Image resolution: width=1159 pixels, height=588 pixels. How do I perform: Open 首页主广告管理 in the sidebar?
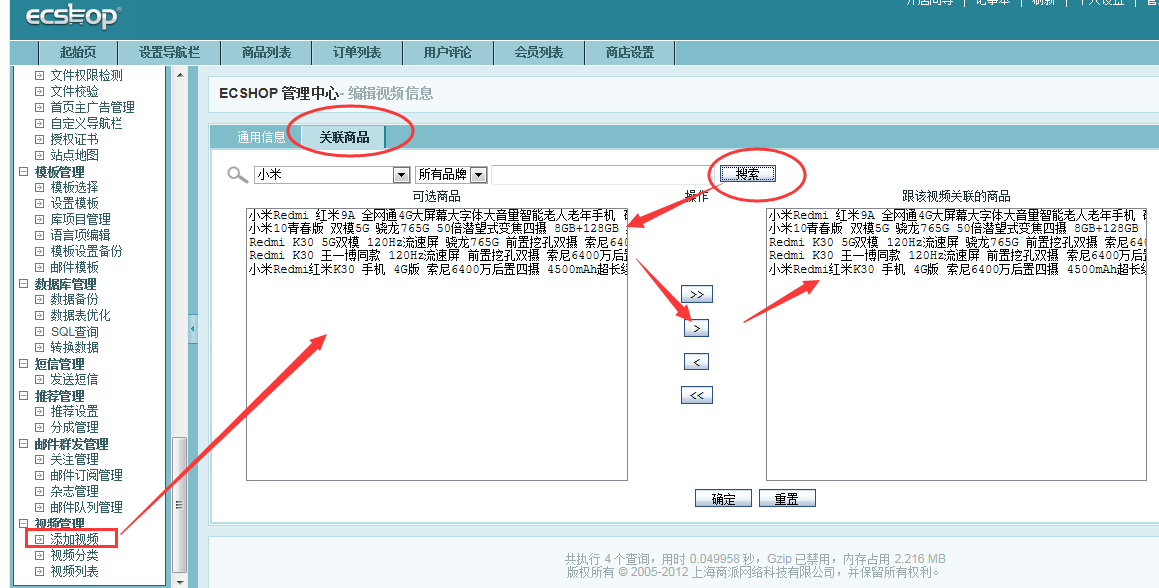pos(92,107)
